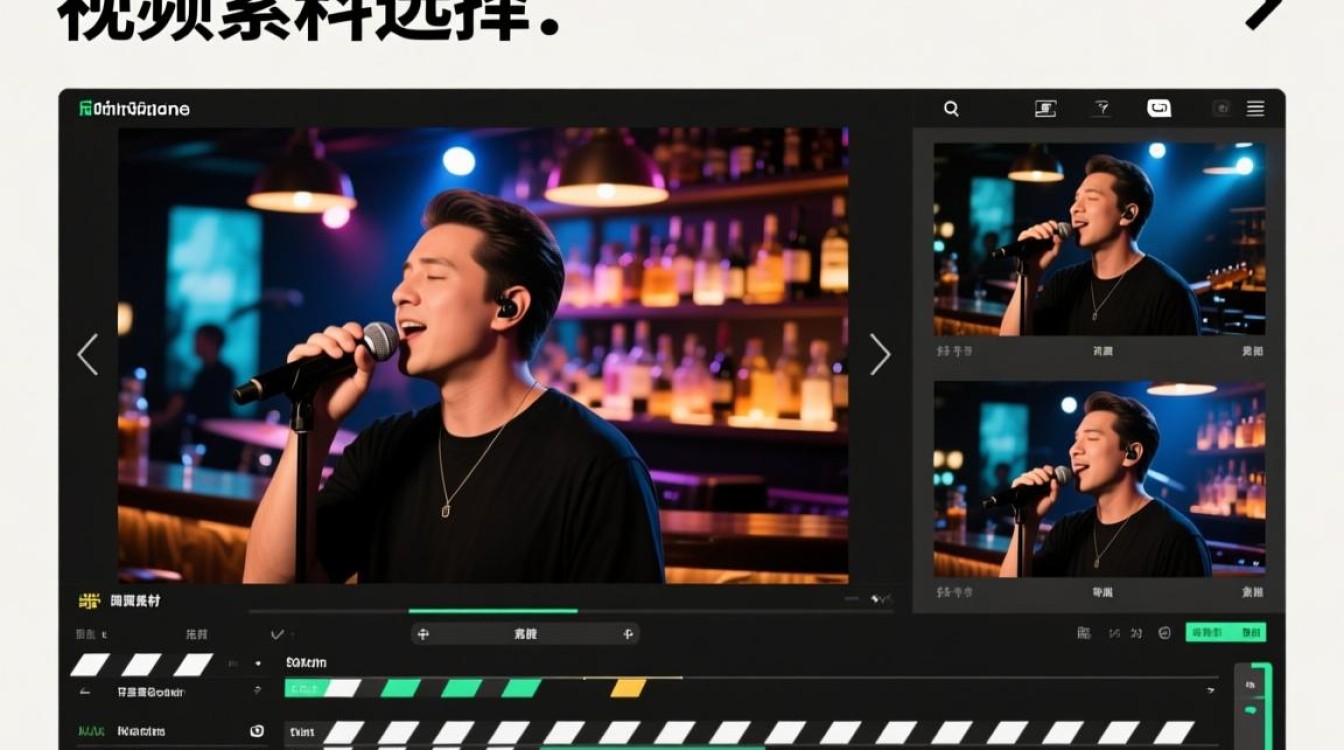Click the green waveform icon on the bottom track
The image size is (1344, 750).
point(90,732)
